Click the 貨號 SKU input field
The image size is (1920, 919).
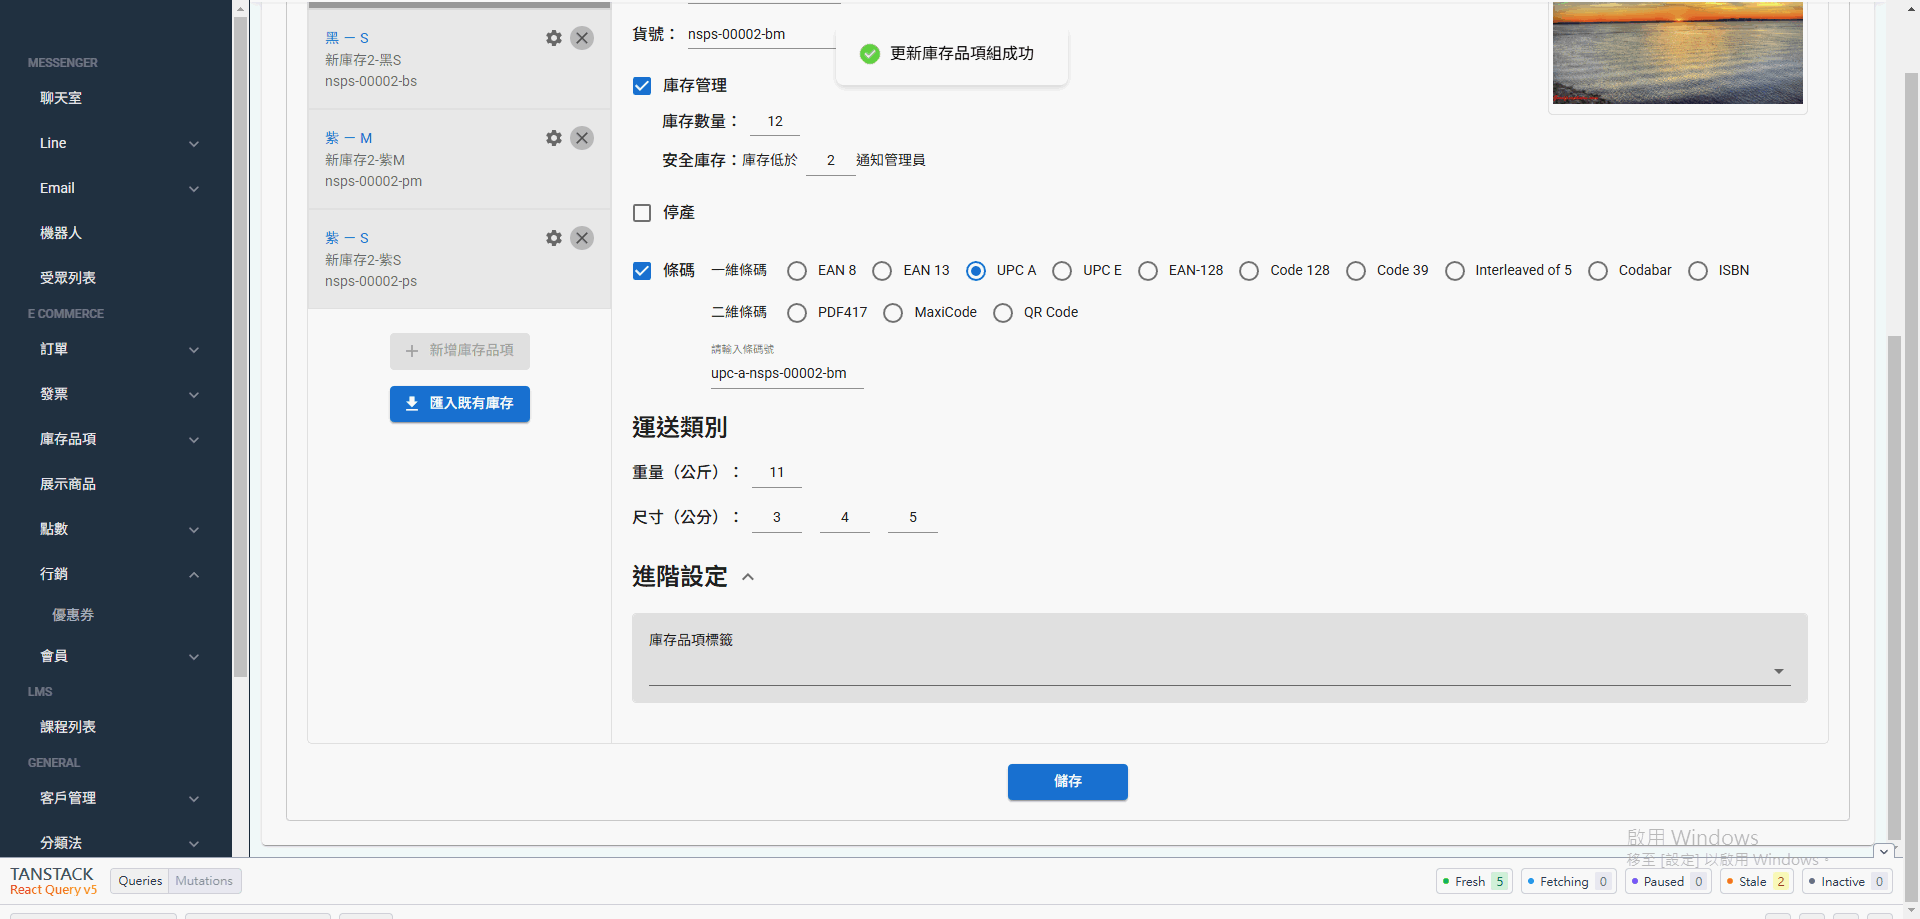762,34
